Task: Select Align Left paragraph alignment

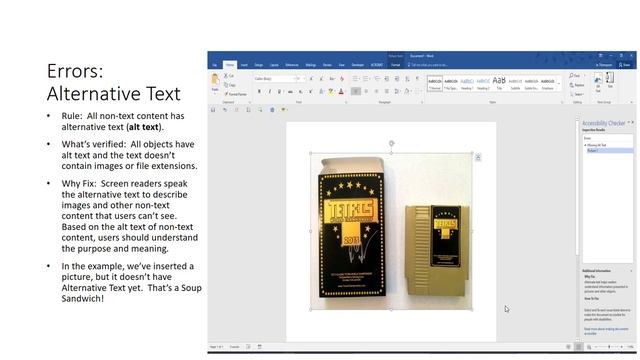Action: [x=356, y=91]
